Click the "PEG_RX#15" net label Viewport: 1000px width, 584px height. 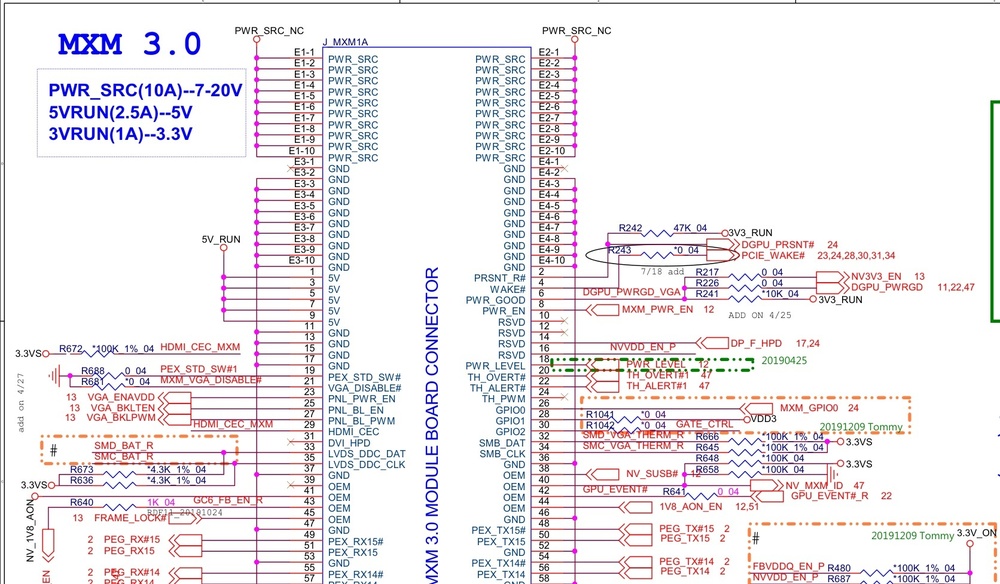coord(132,539)
